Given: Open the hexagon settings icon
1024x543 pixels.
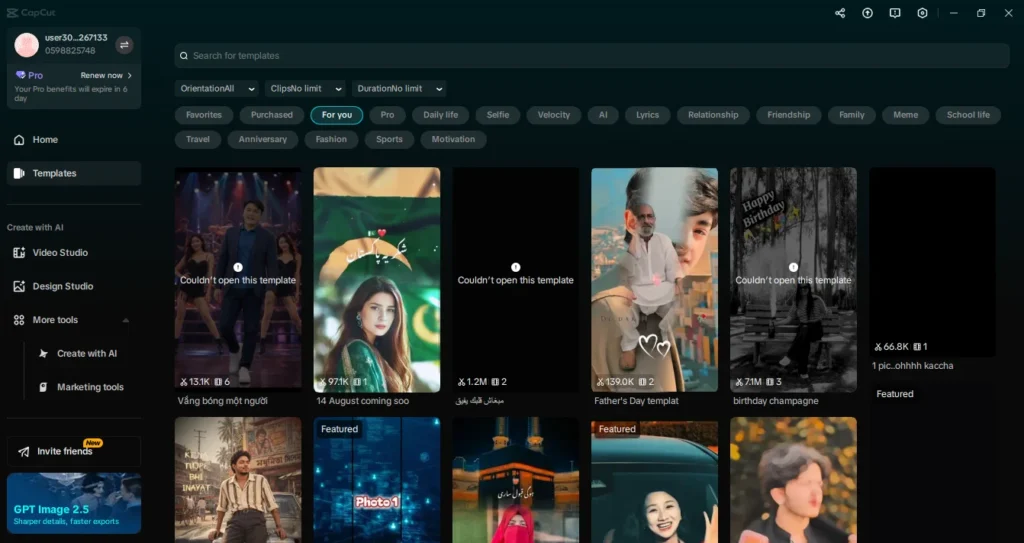Looking at the screenshot, I should pos(922,13).
